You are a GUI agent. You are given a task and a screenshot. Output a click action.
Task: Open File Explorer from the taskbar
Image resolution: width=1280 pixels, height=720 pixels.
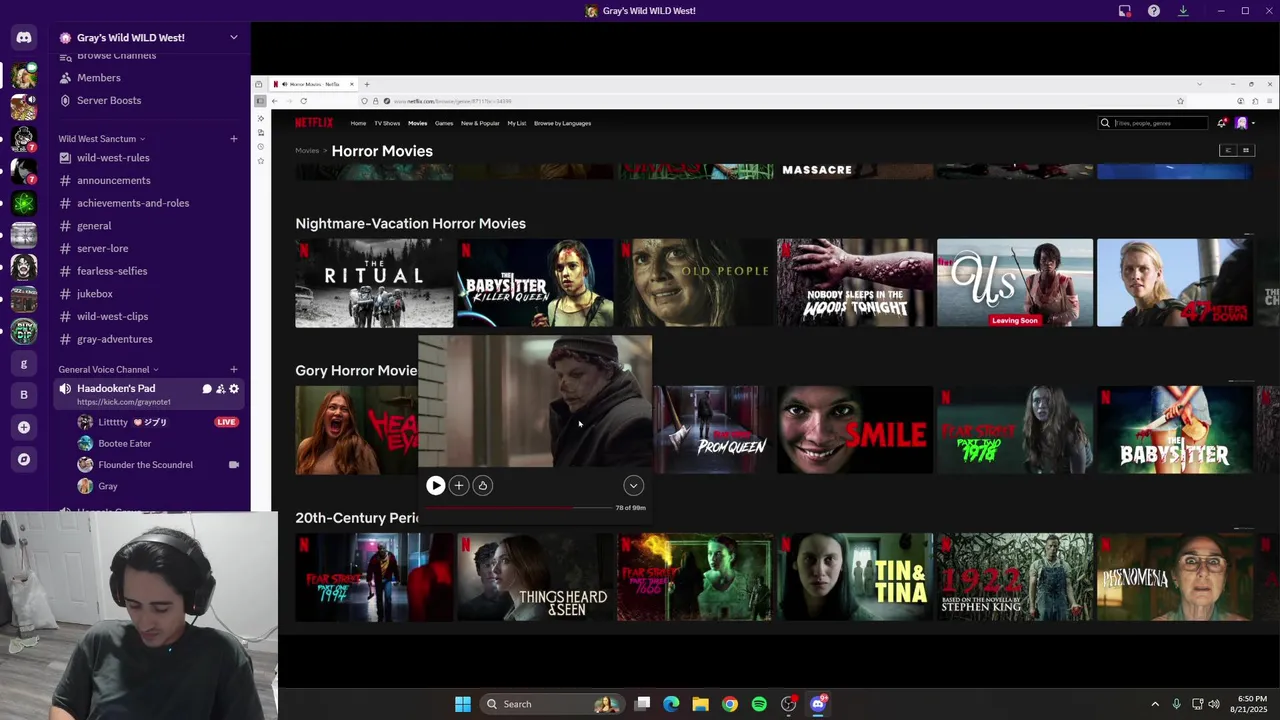(x=701, y=704)
